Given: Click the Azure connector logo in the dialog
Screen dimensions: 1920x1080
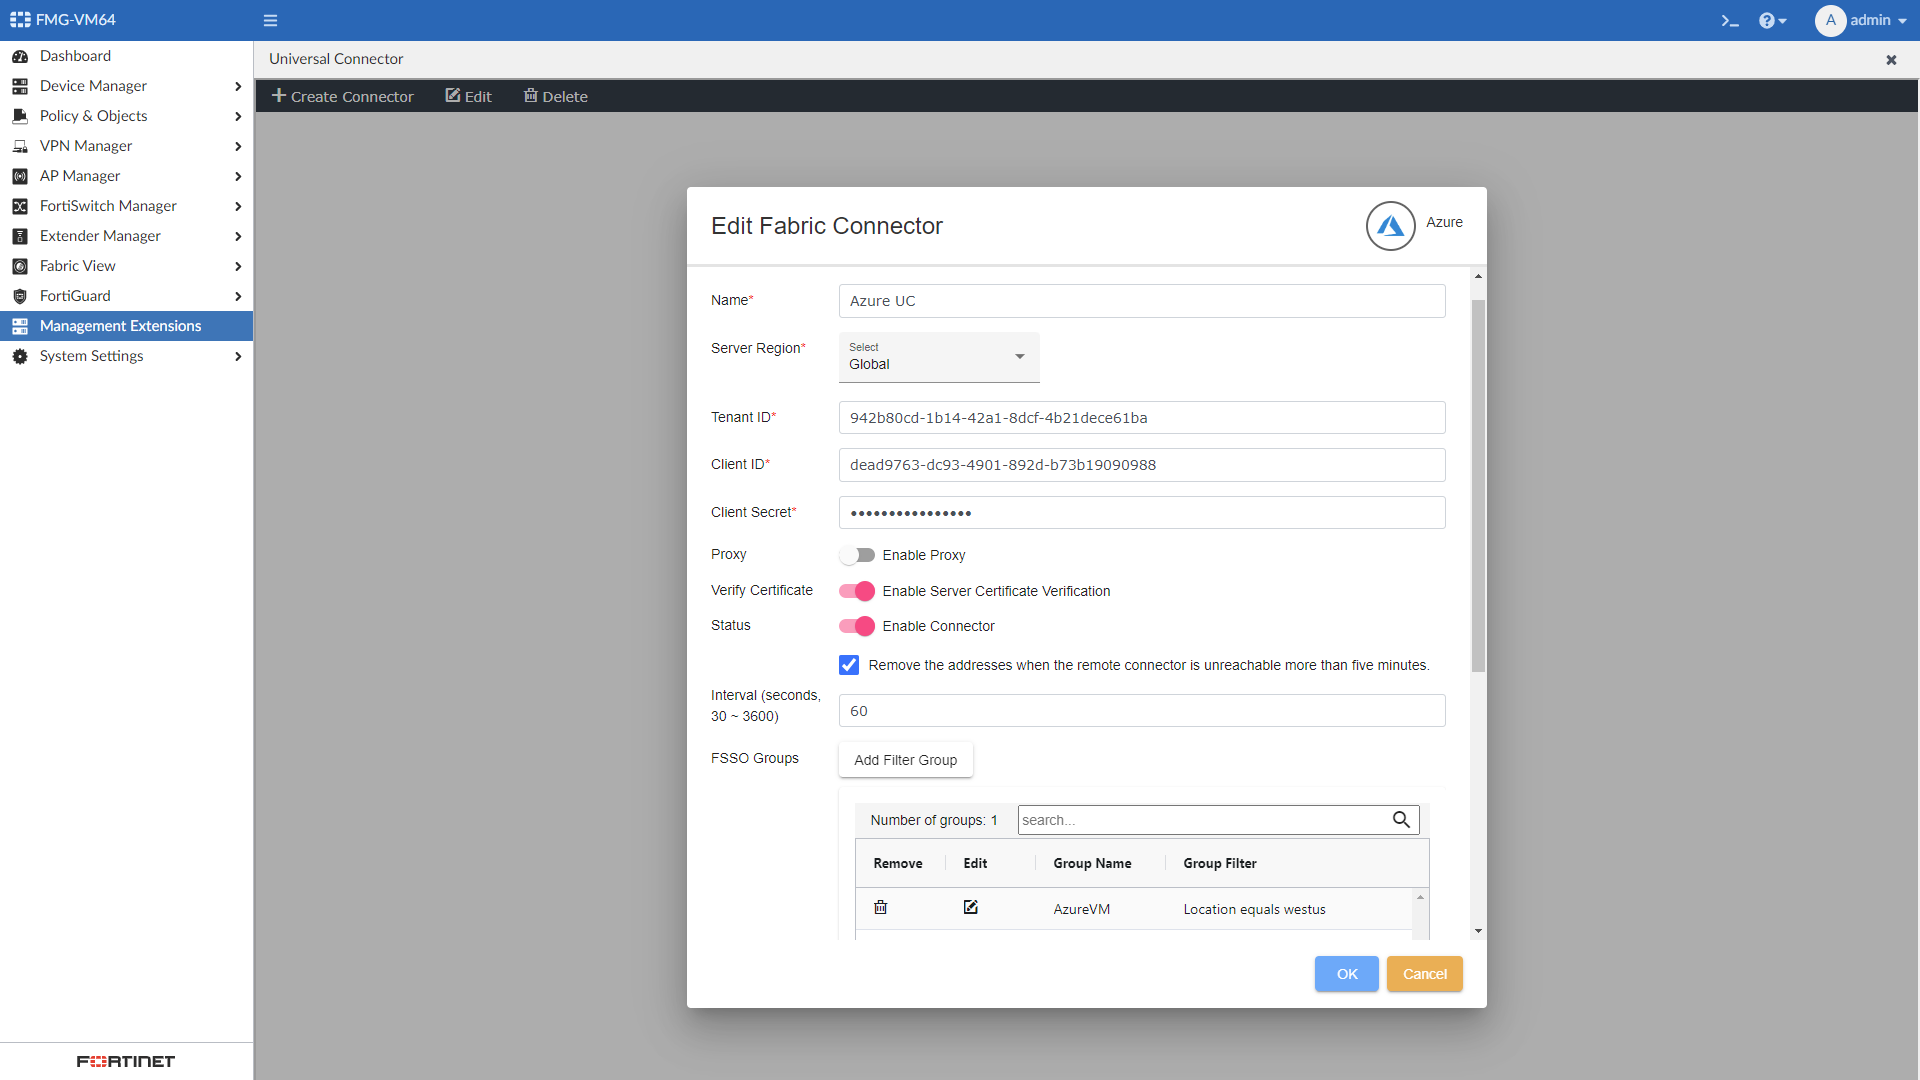Looking at the screenshot, I should point(1390,226).
